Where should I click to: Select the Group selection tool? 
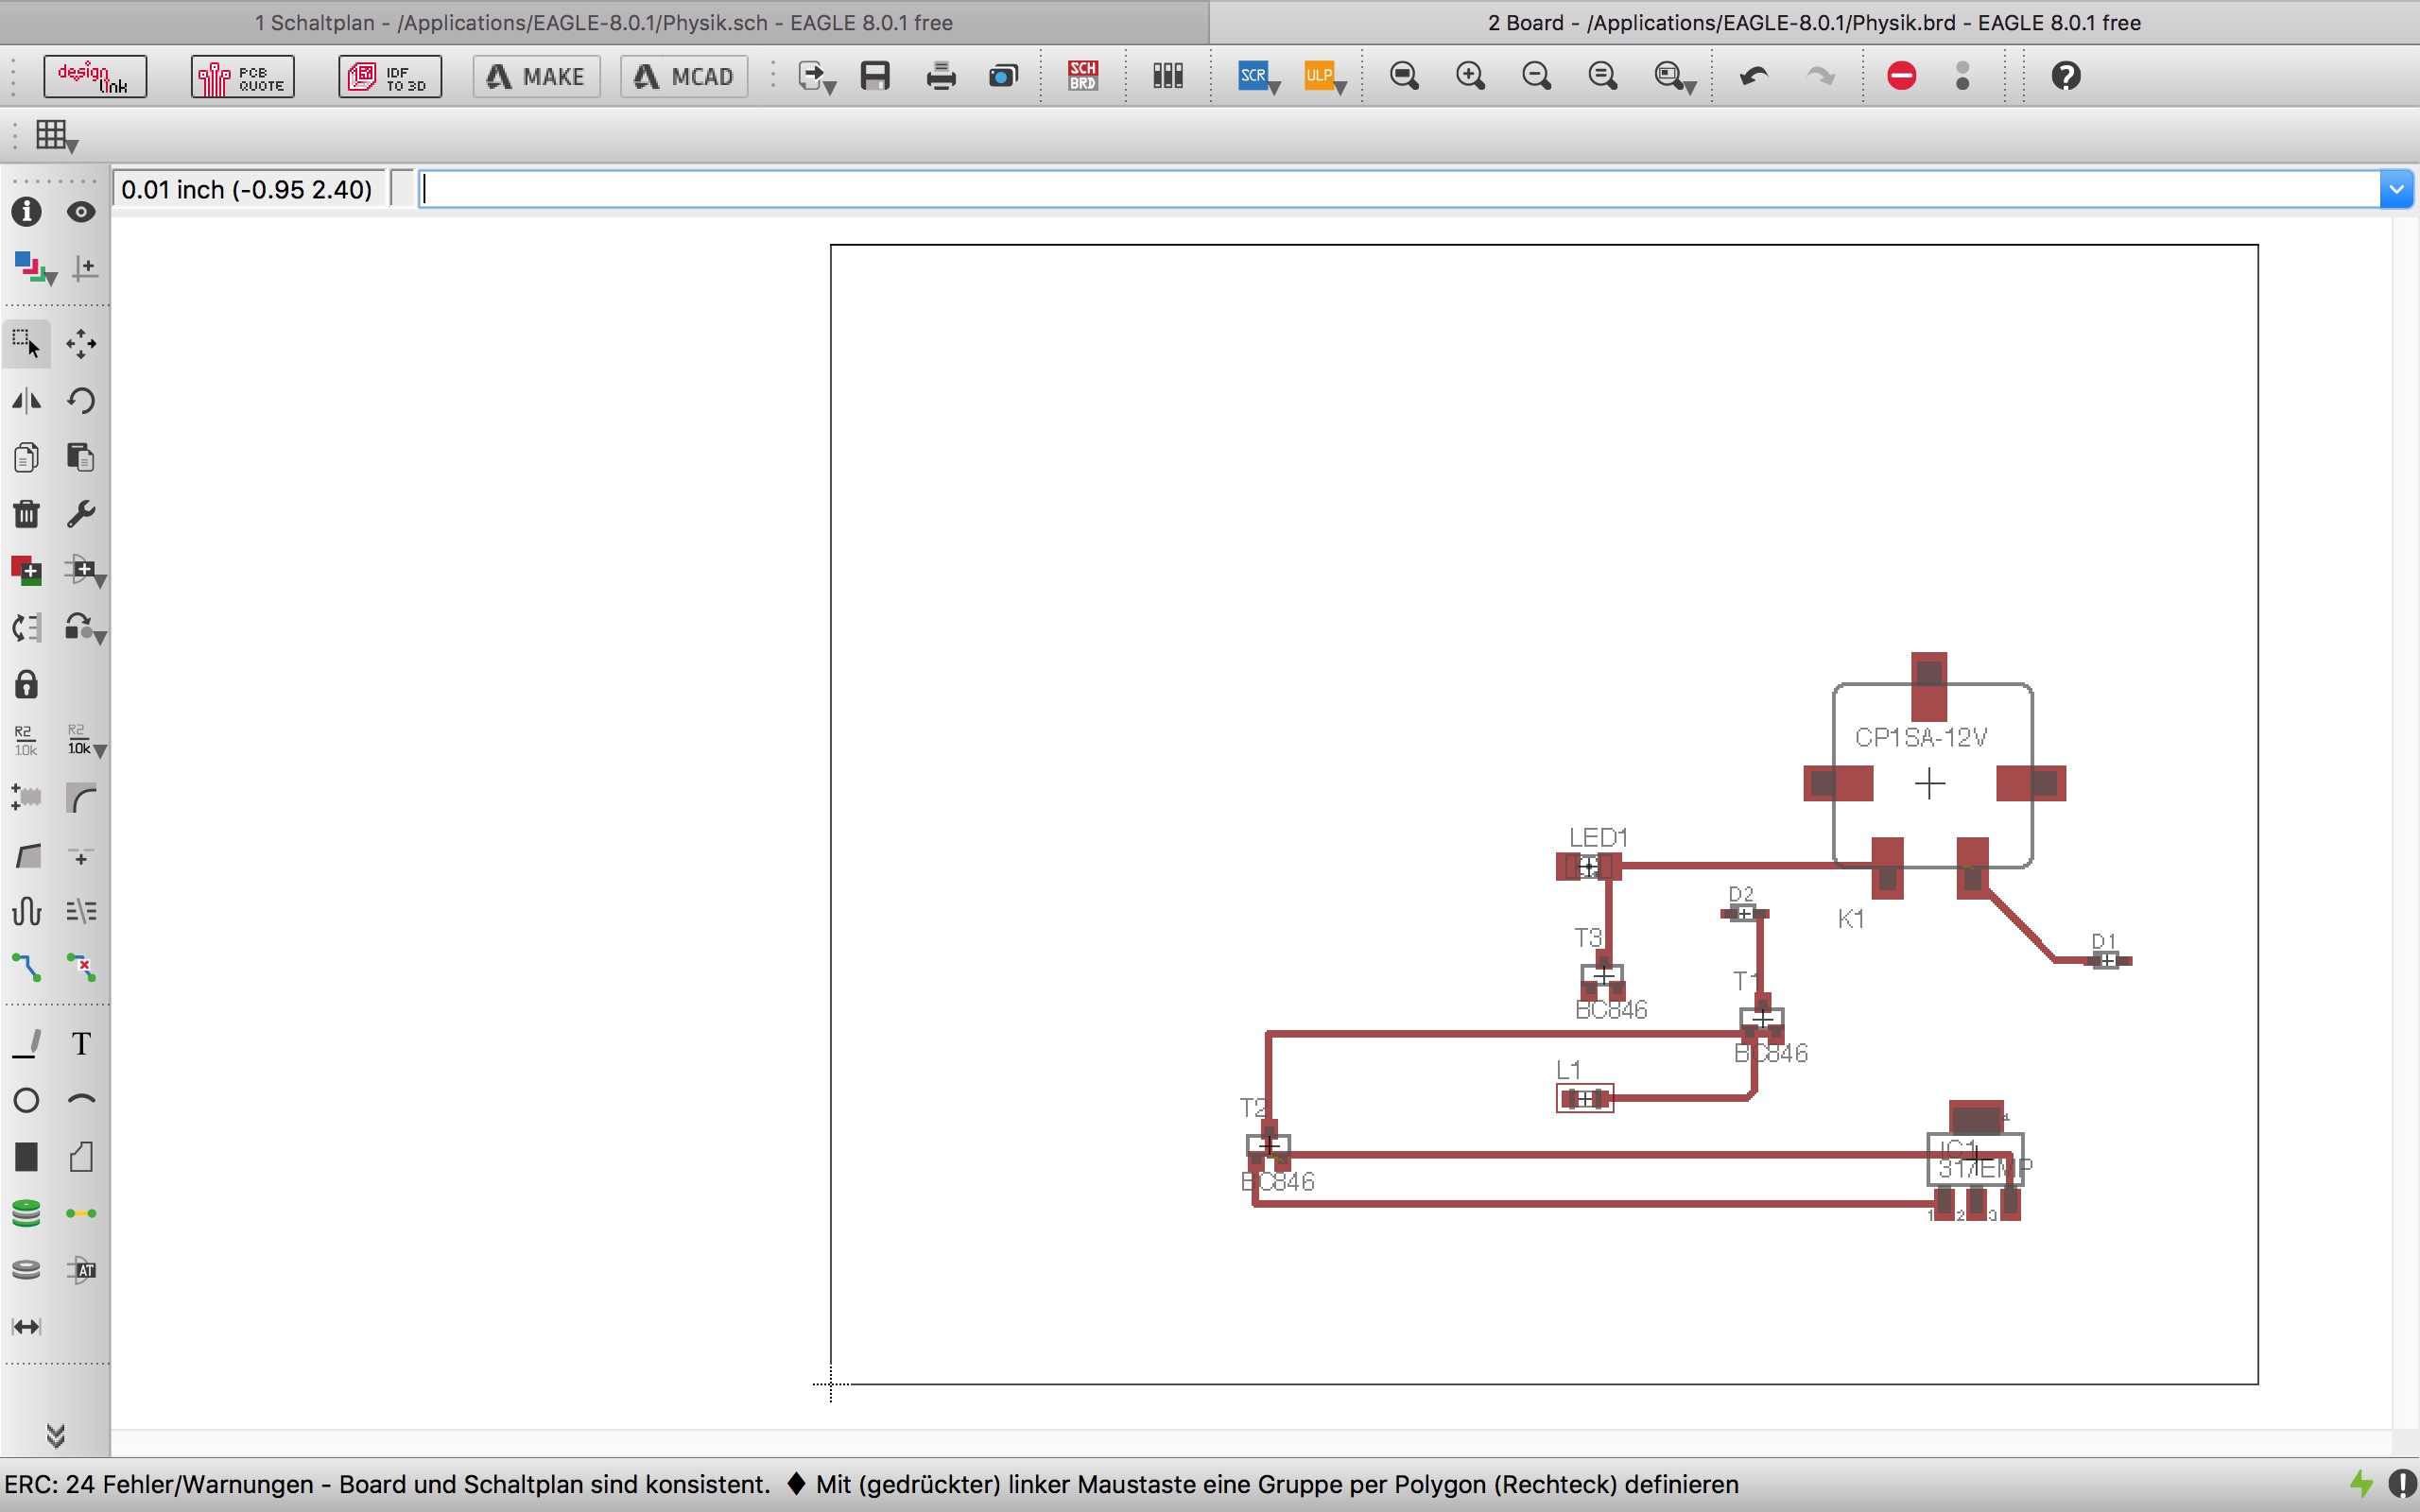[x=26, y=344]
